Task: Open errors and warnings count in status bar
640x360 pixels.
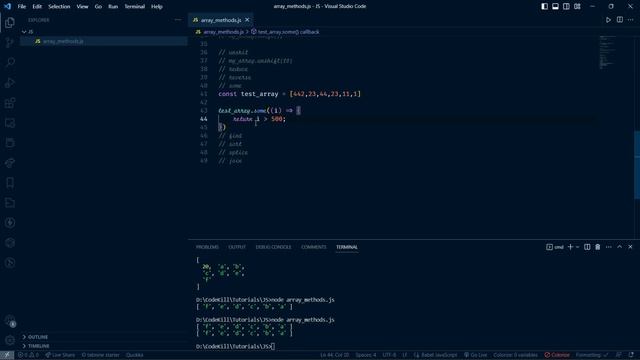Action: (x=28, y=355)
